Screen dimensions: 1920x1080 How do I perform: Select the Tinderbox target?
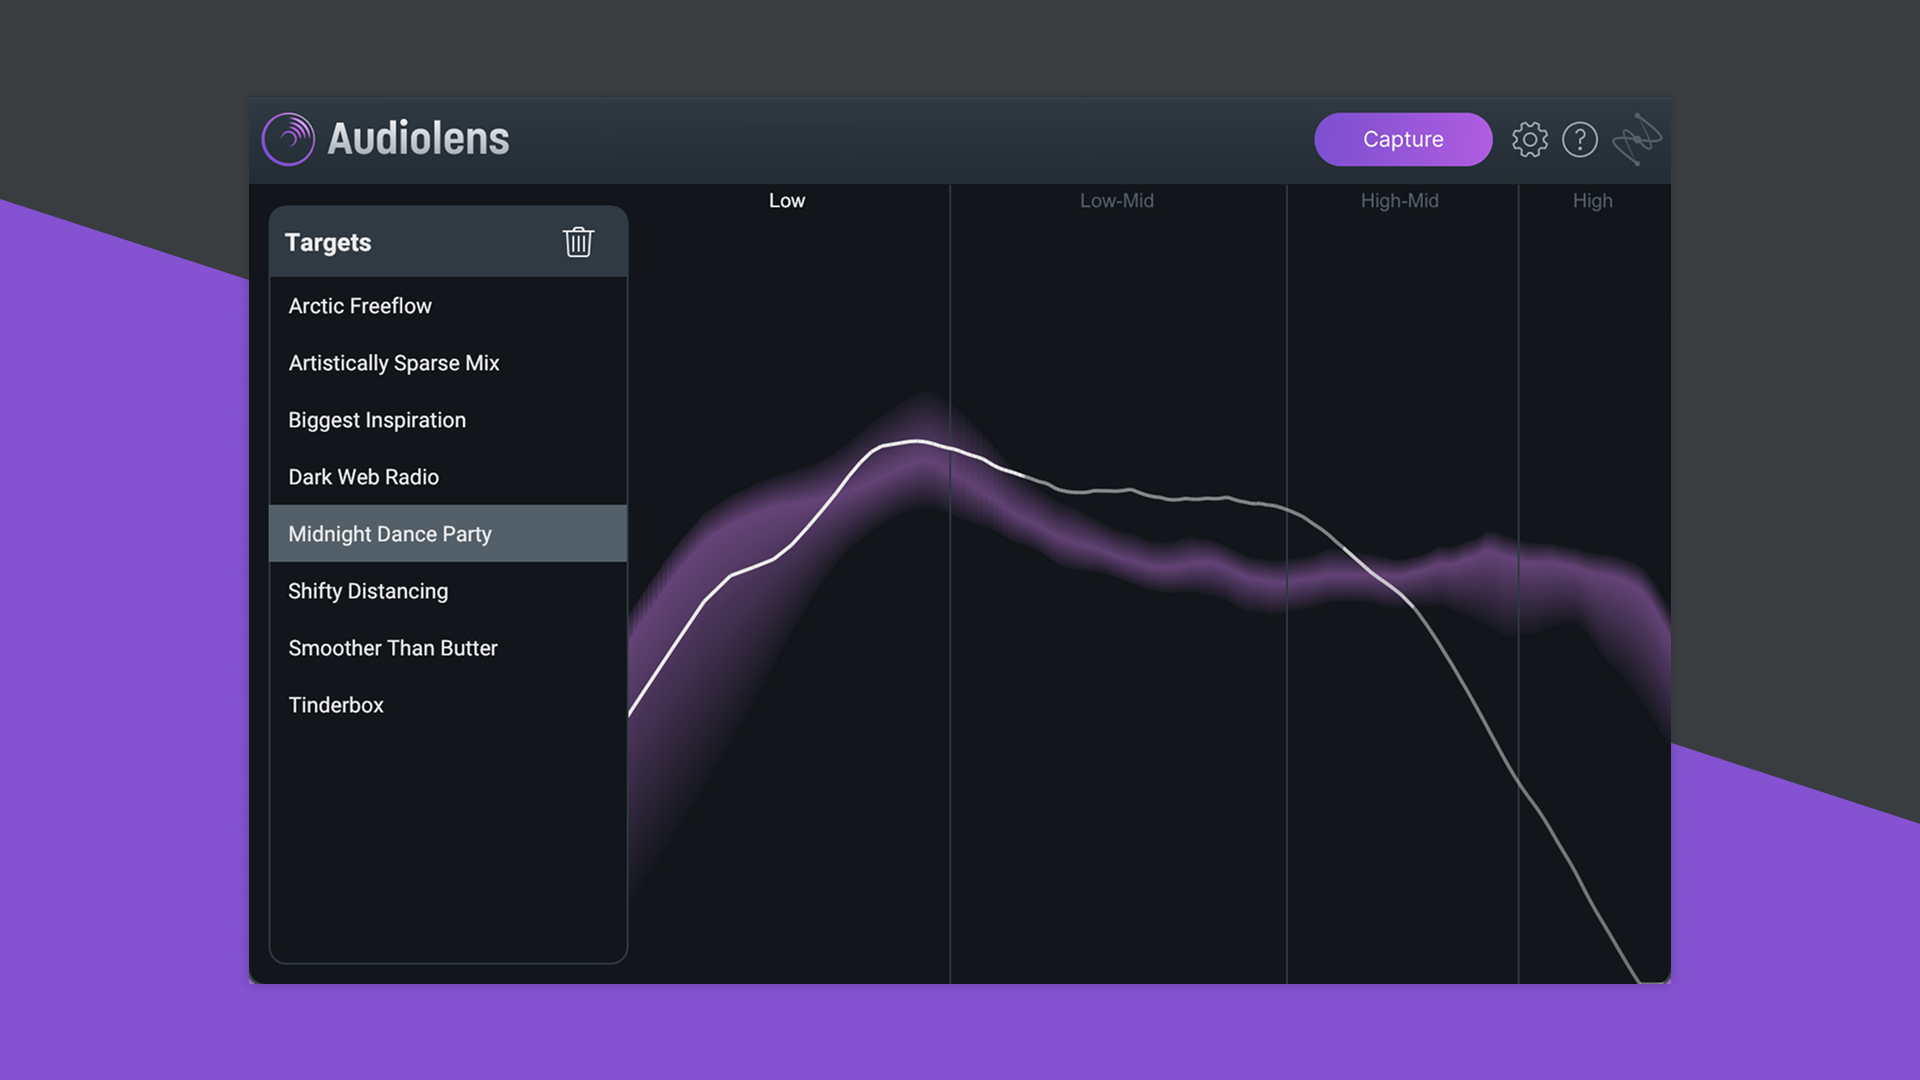[x=335, y=705]
